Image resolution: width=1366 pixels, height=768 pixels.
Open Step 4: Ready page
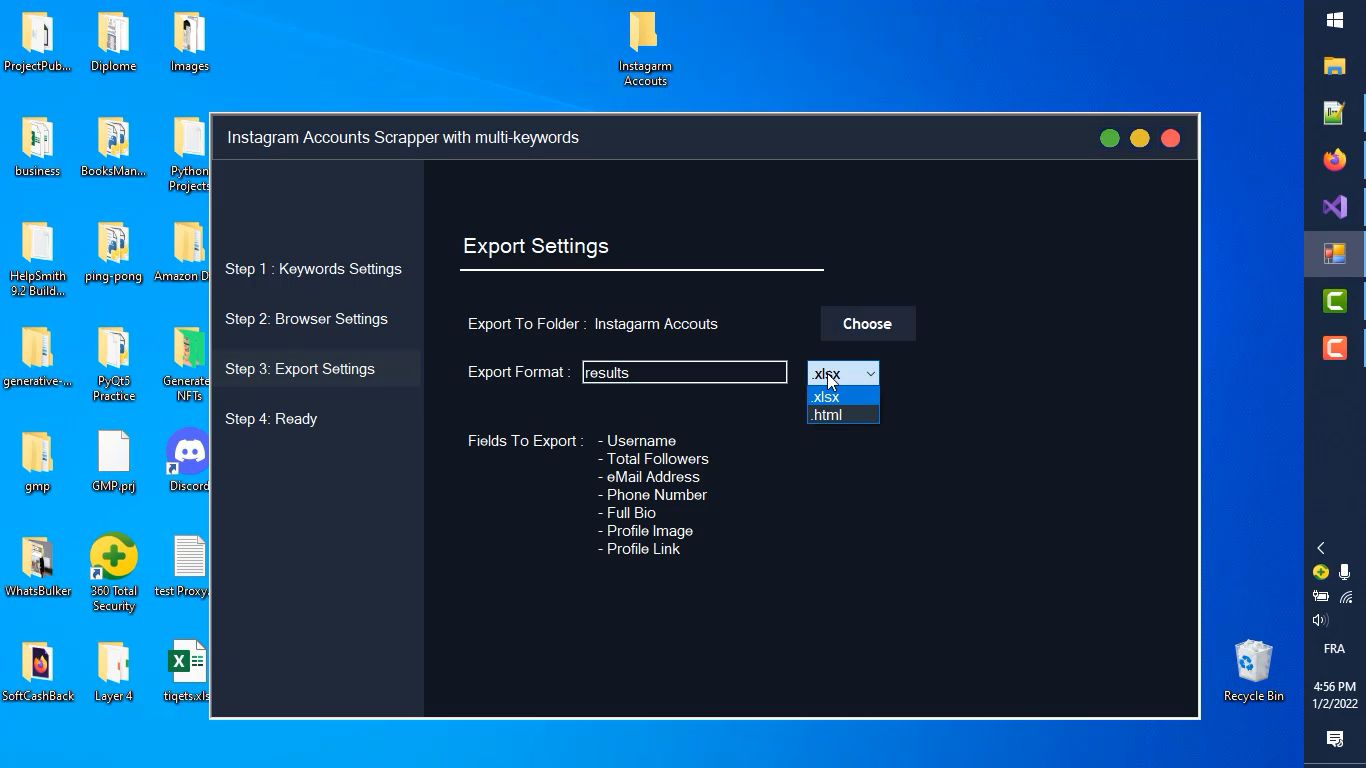point(271,419)
